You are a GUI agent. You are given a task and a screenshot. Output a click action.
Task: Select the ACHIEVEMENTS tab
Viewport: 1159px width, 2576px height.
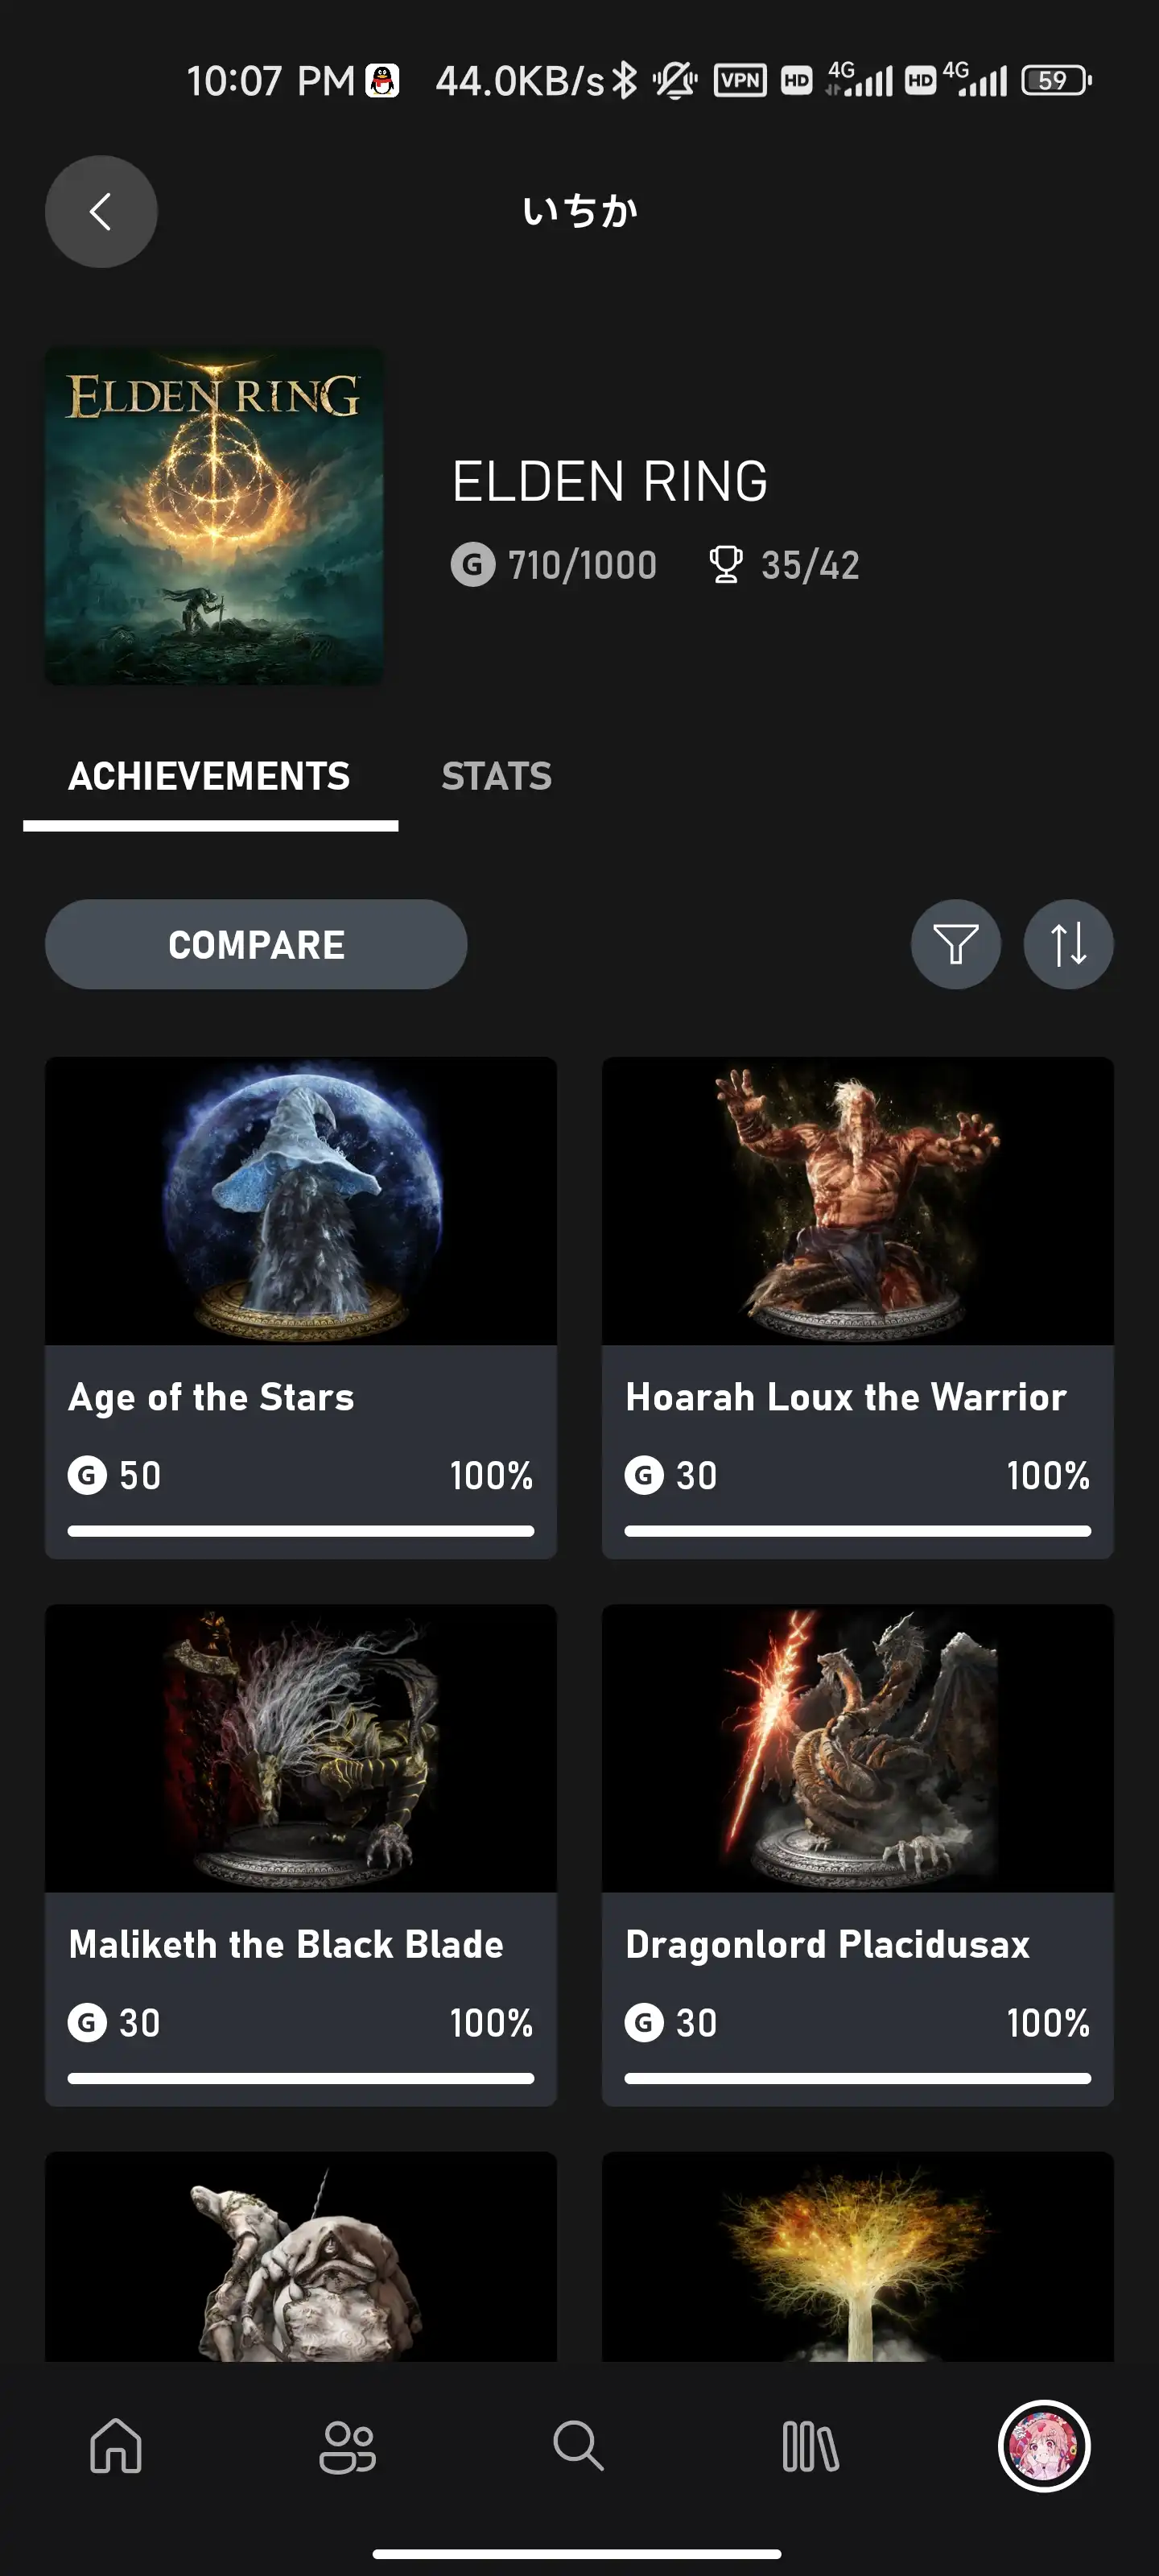(209, 776)
